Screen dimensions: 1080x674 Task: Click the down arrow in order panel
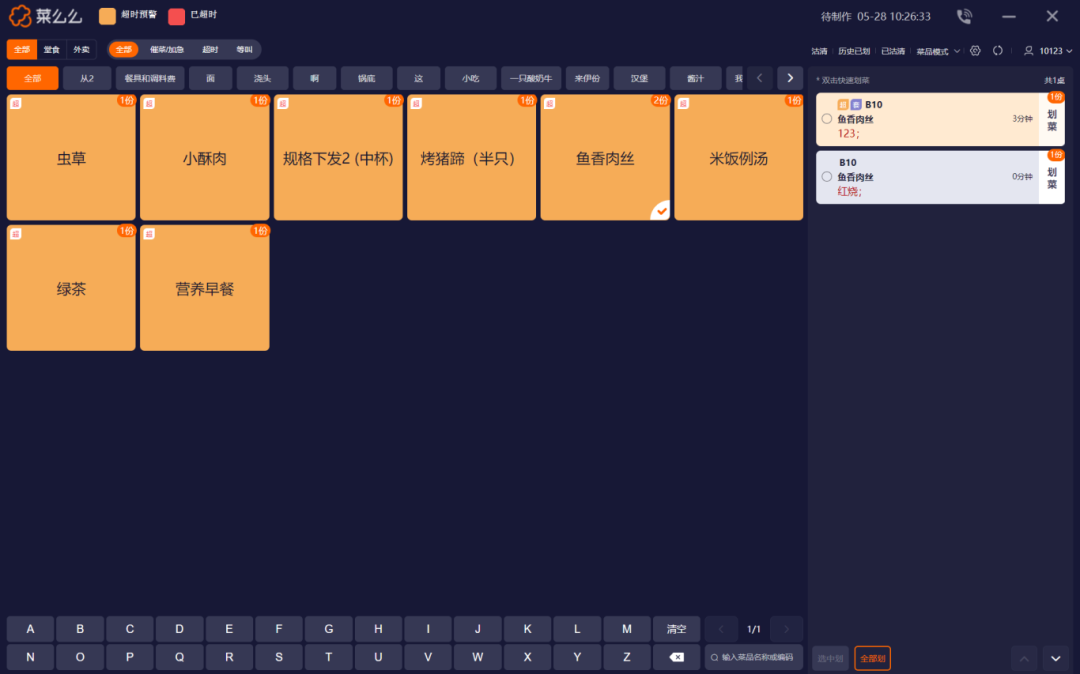(x=1055, y=659)
